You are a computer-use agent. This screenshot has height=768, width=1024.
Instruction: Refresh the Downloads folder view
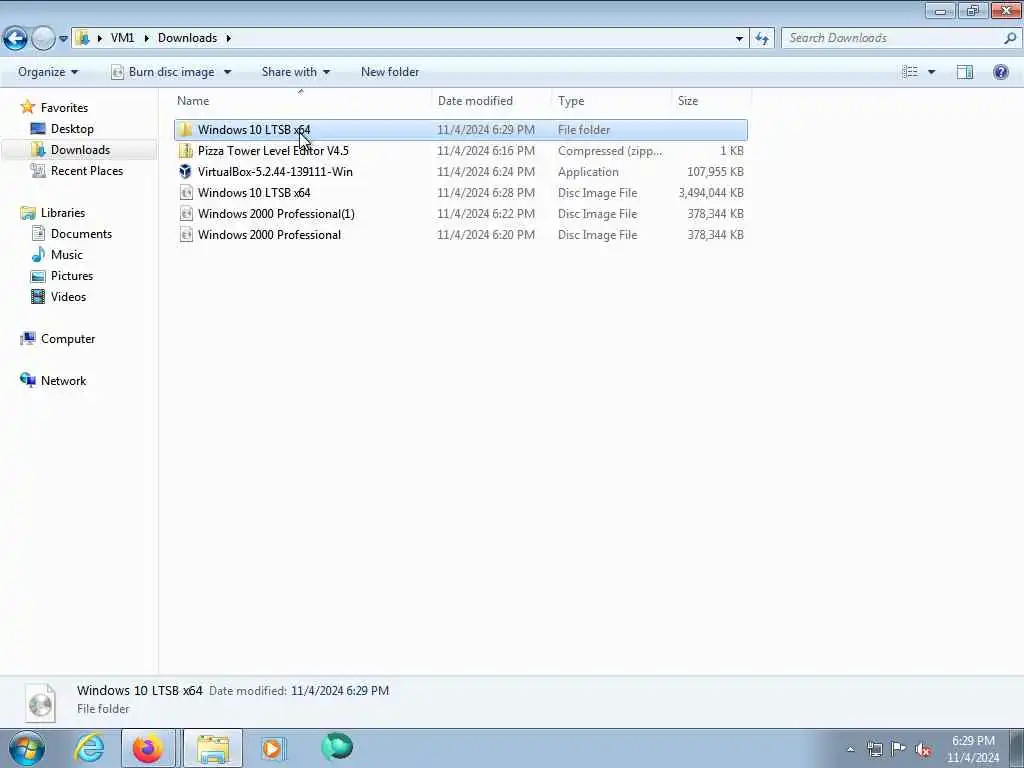pyautogui.click(x=762, y=39)
